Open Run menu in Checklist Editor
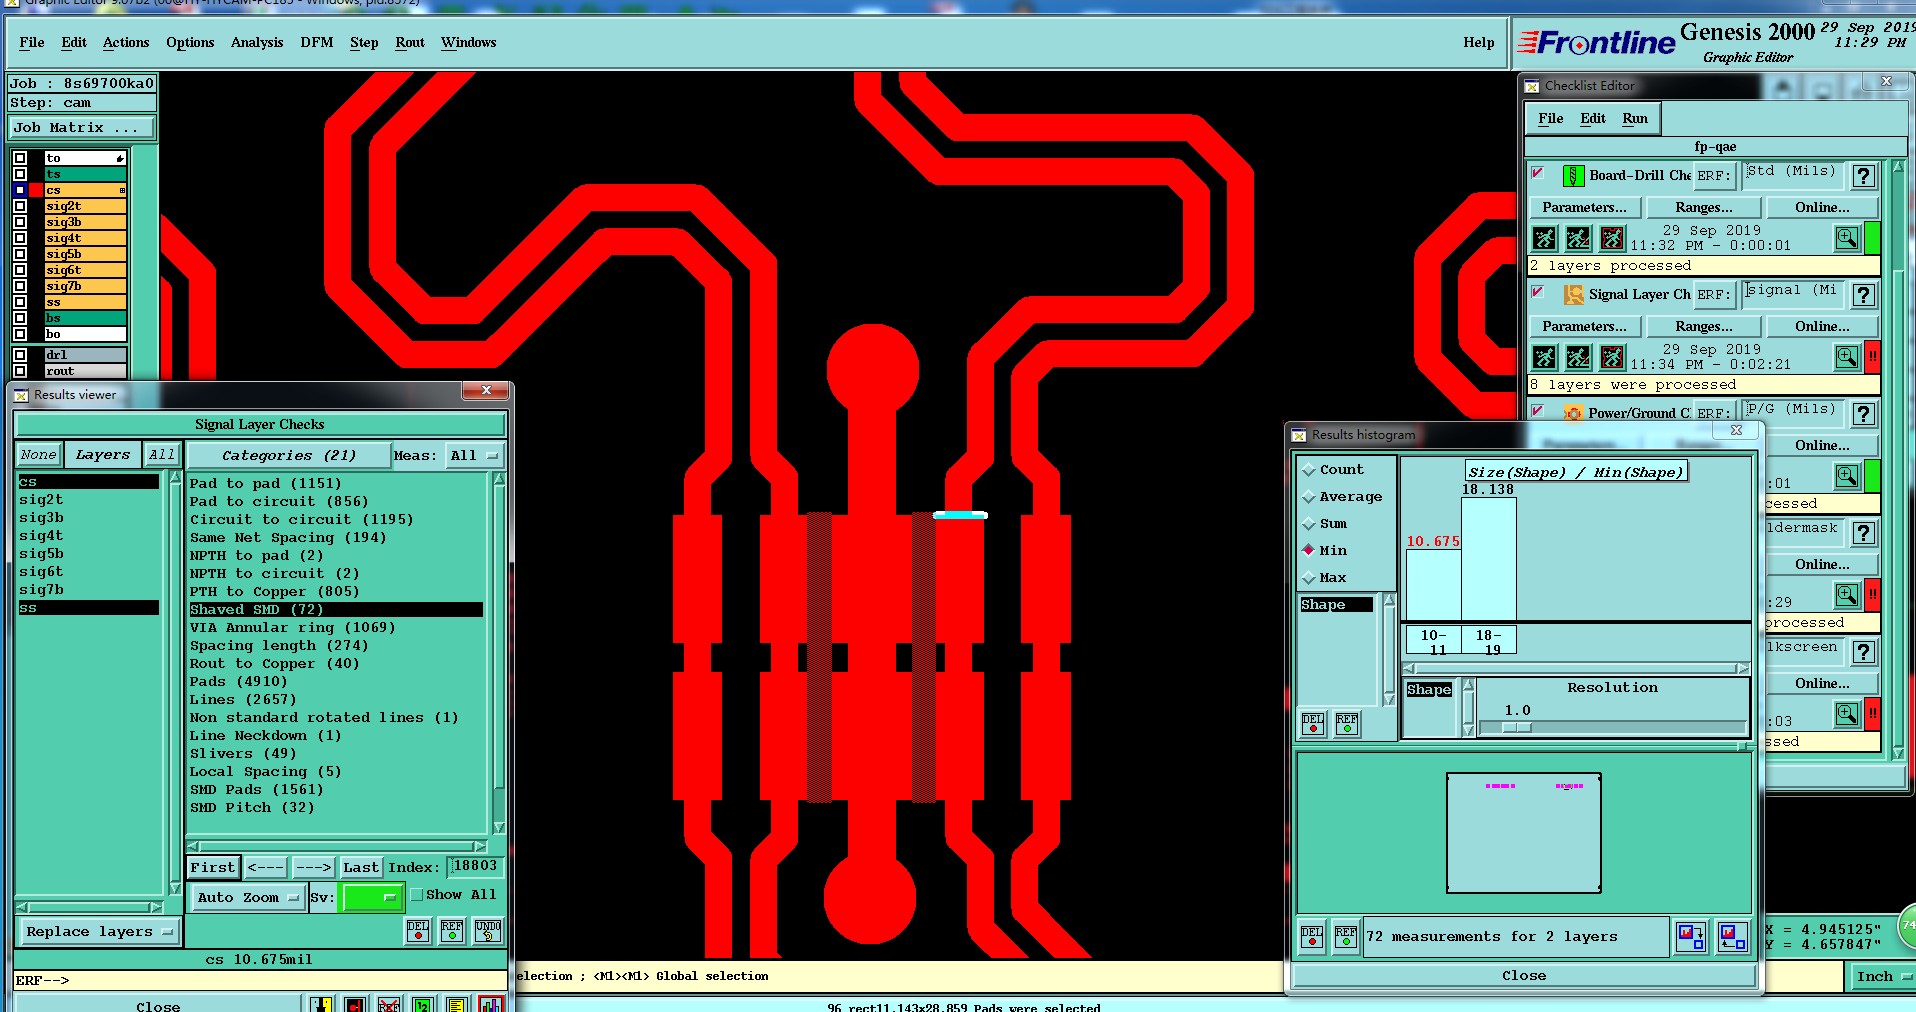1916x1012 pixels. coord(1635,118)
